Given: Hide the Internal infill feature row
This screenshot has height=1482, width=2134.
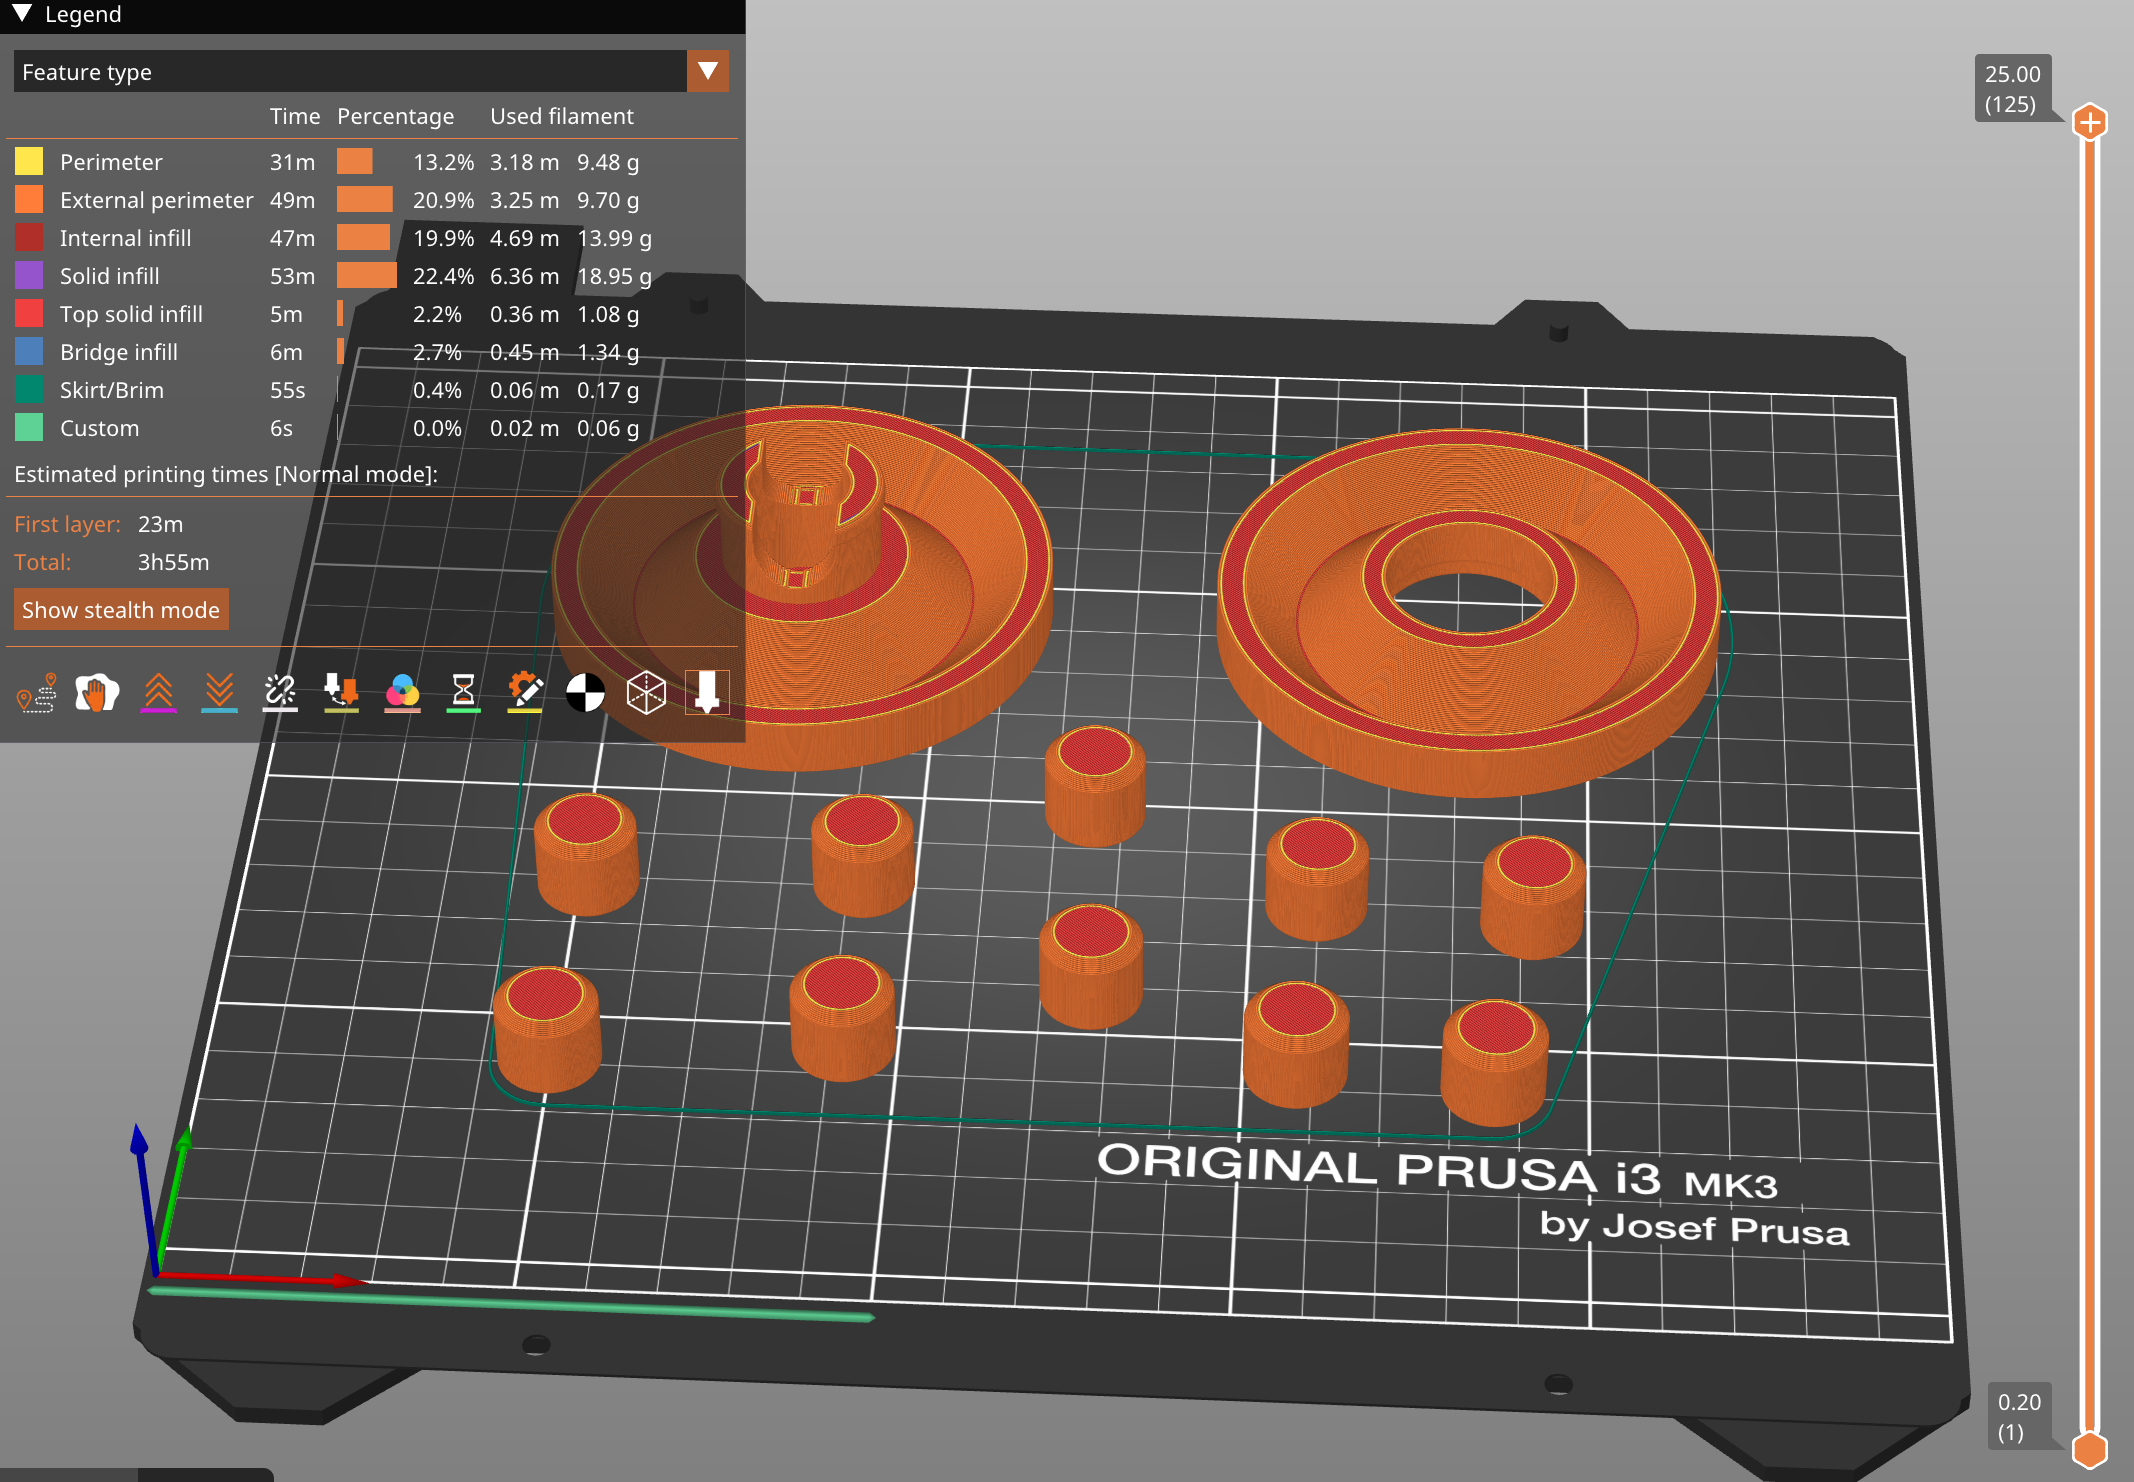Looking at the screenshot, I should click(x=125, y=238).
